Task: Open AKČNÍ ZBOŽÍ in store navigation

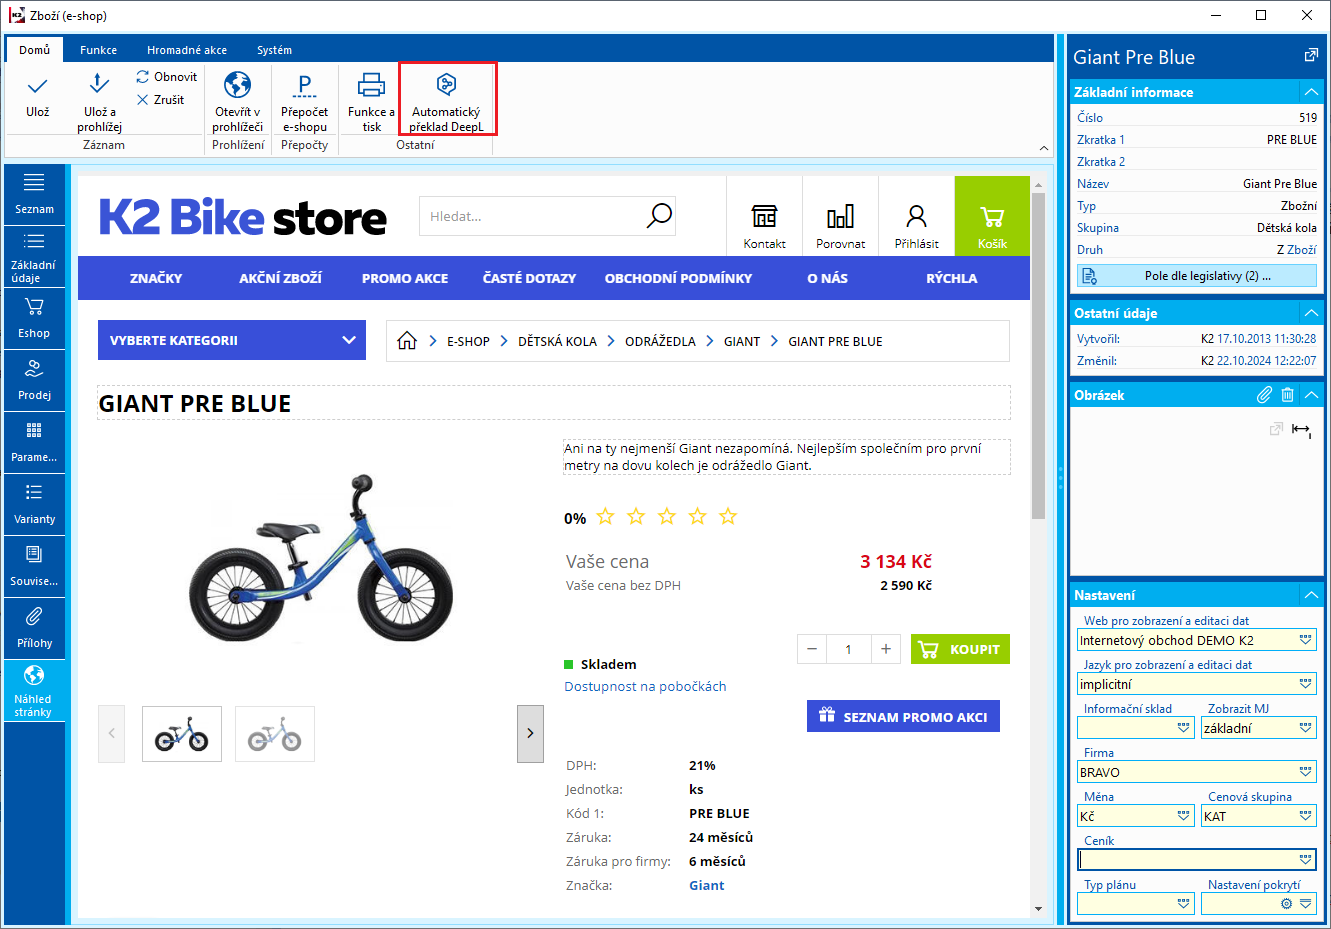Action: 280,278
